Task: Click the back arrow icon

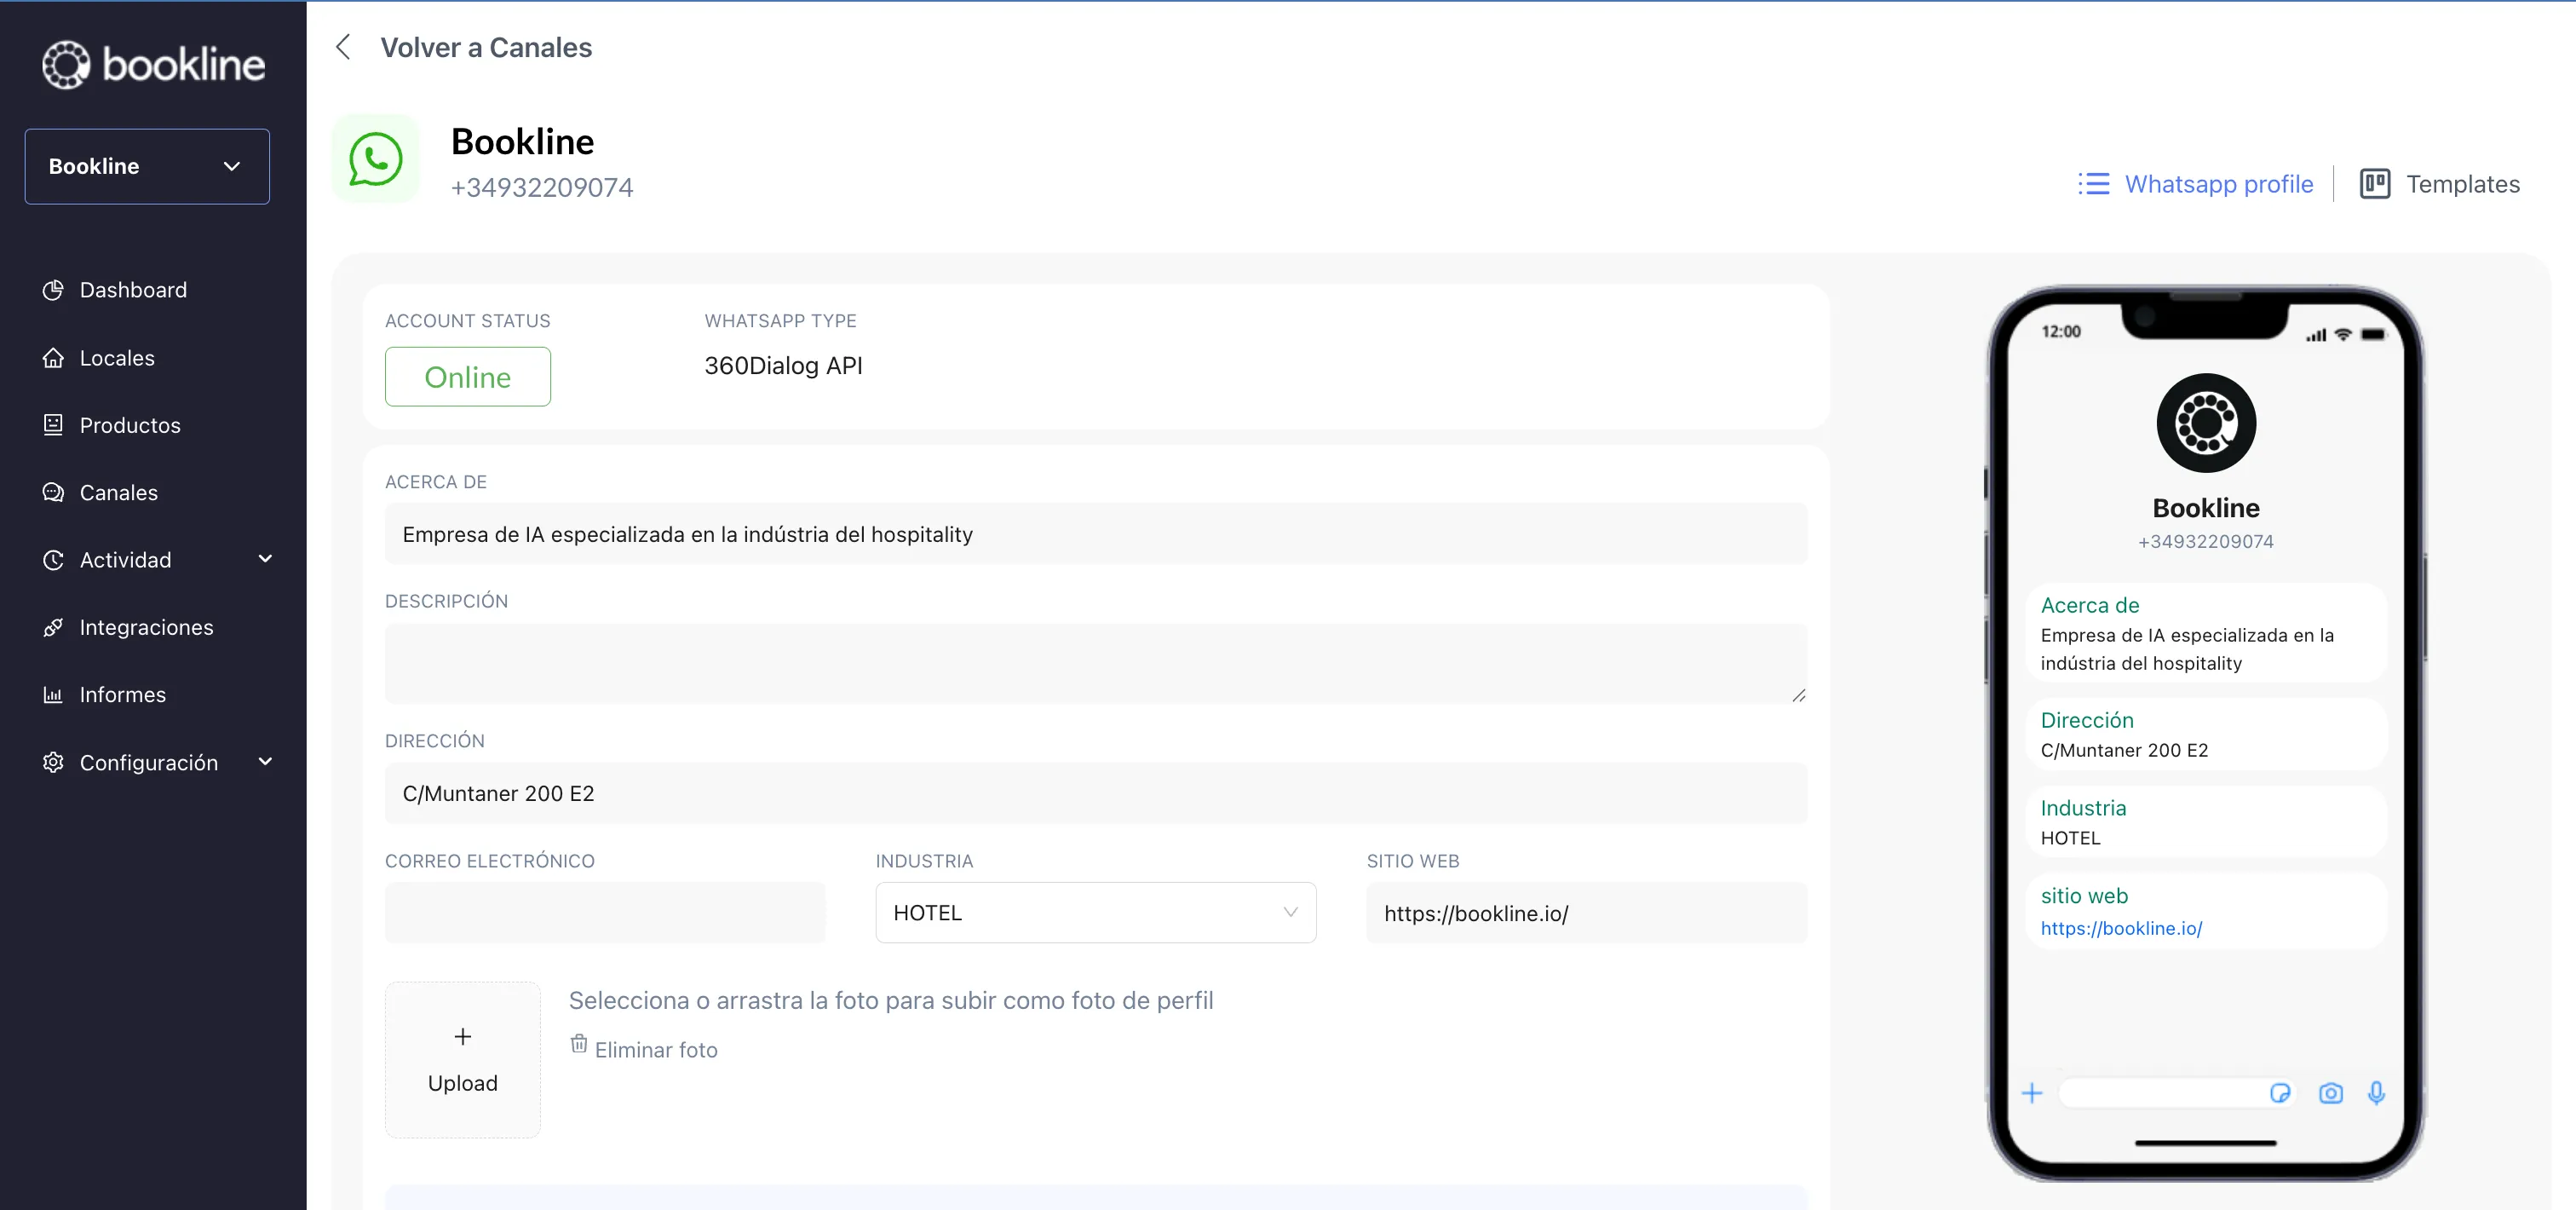Action: click(x=343, y=47)
